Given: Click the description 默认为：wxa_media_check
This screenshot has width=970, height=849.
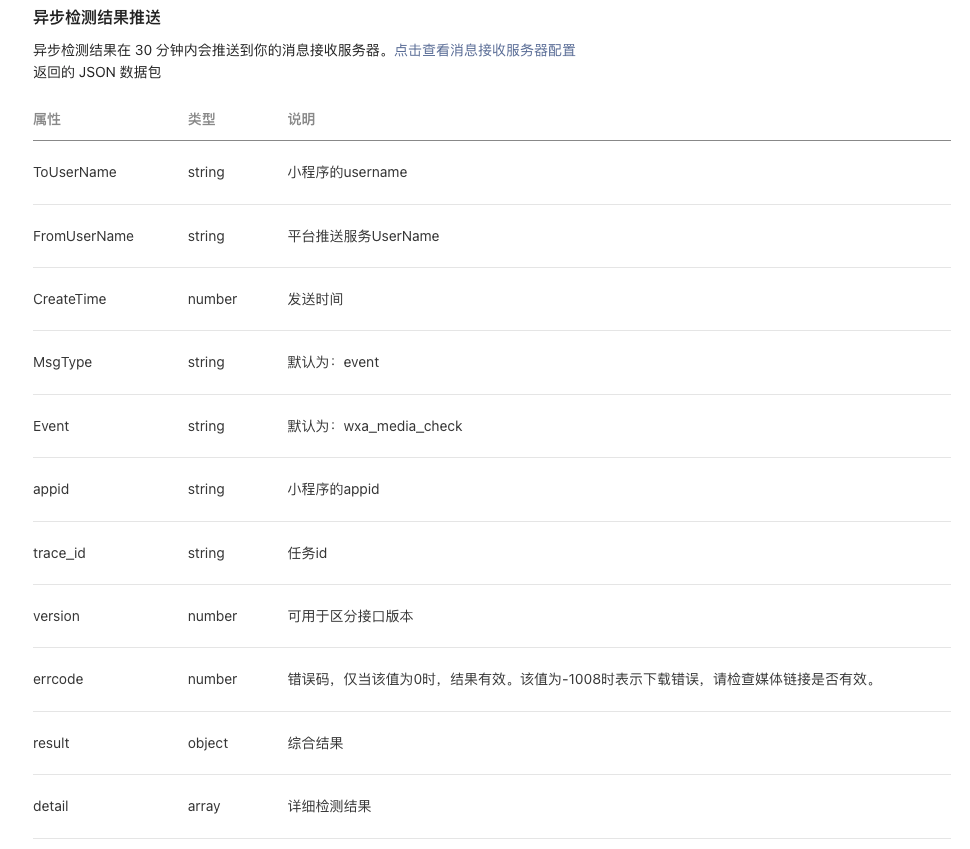Looking at the screenshot, I should [375, 426].
